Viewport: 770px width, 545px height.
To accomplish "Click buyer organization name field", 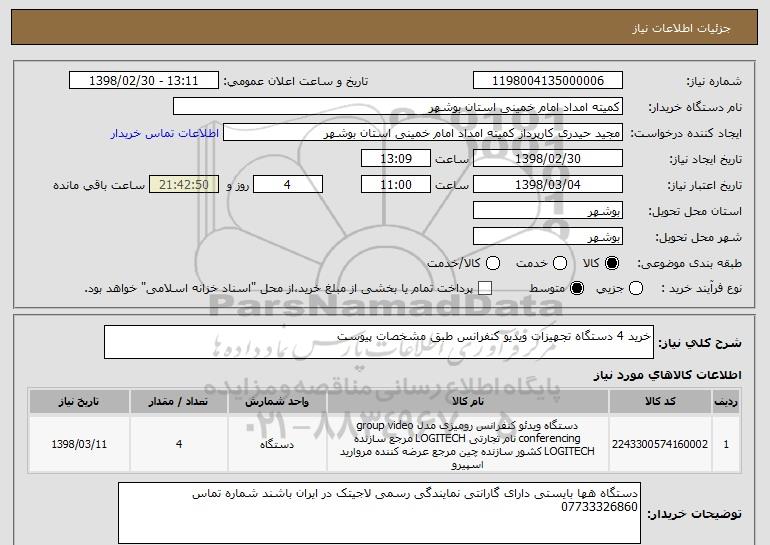I will click(x=398, y=107).
